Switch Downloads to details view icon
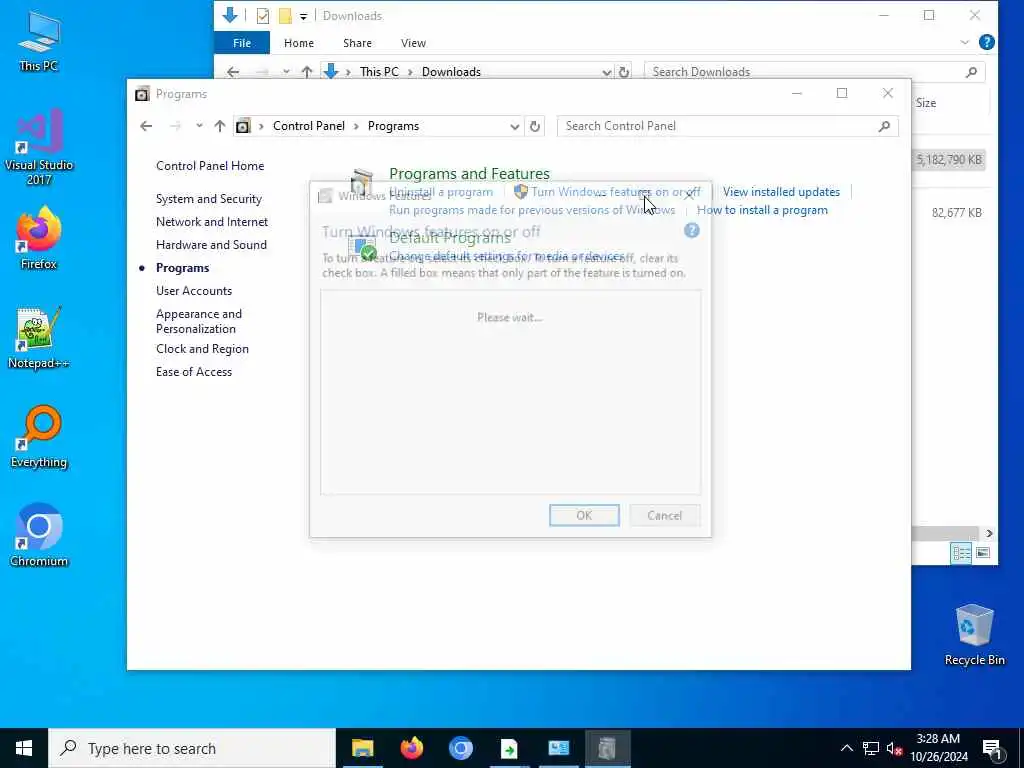This screenshot has height=768, width=1024. click(x=961, y=553)
